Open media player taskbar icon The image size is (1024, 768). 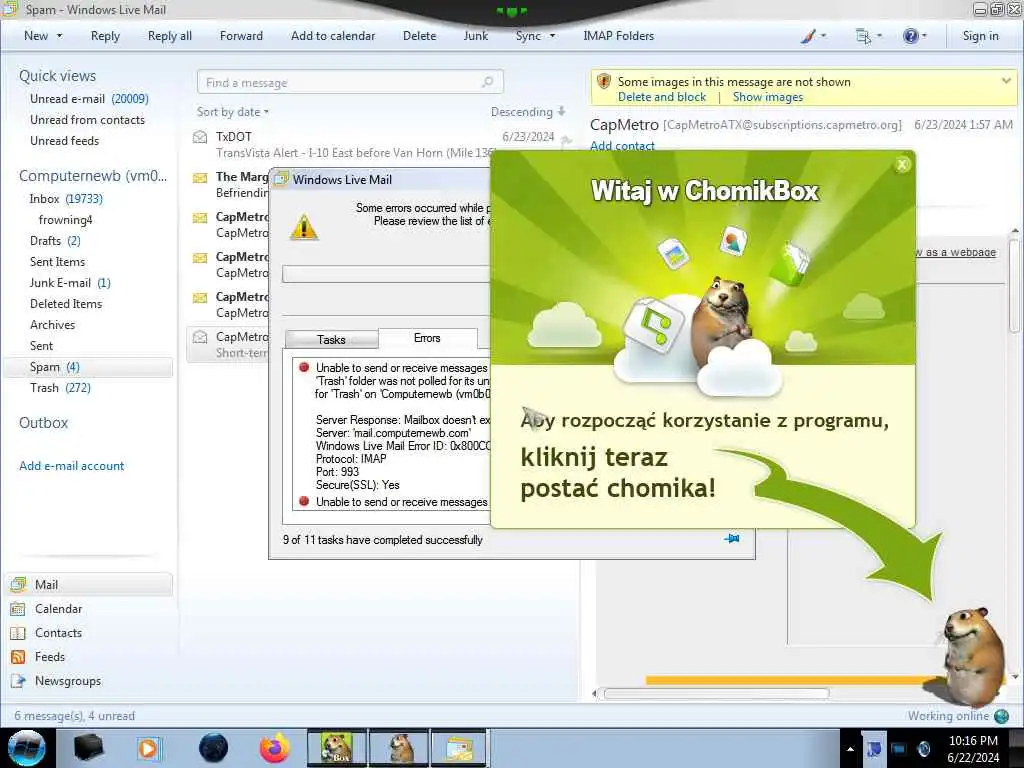(x=149, y=748)
